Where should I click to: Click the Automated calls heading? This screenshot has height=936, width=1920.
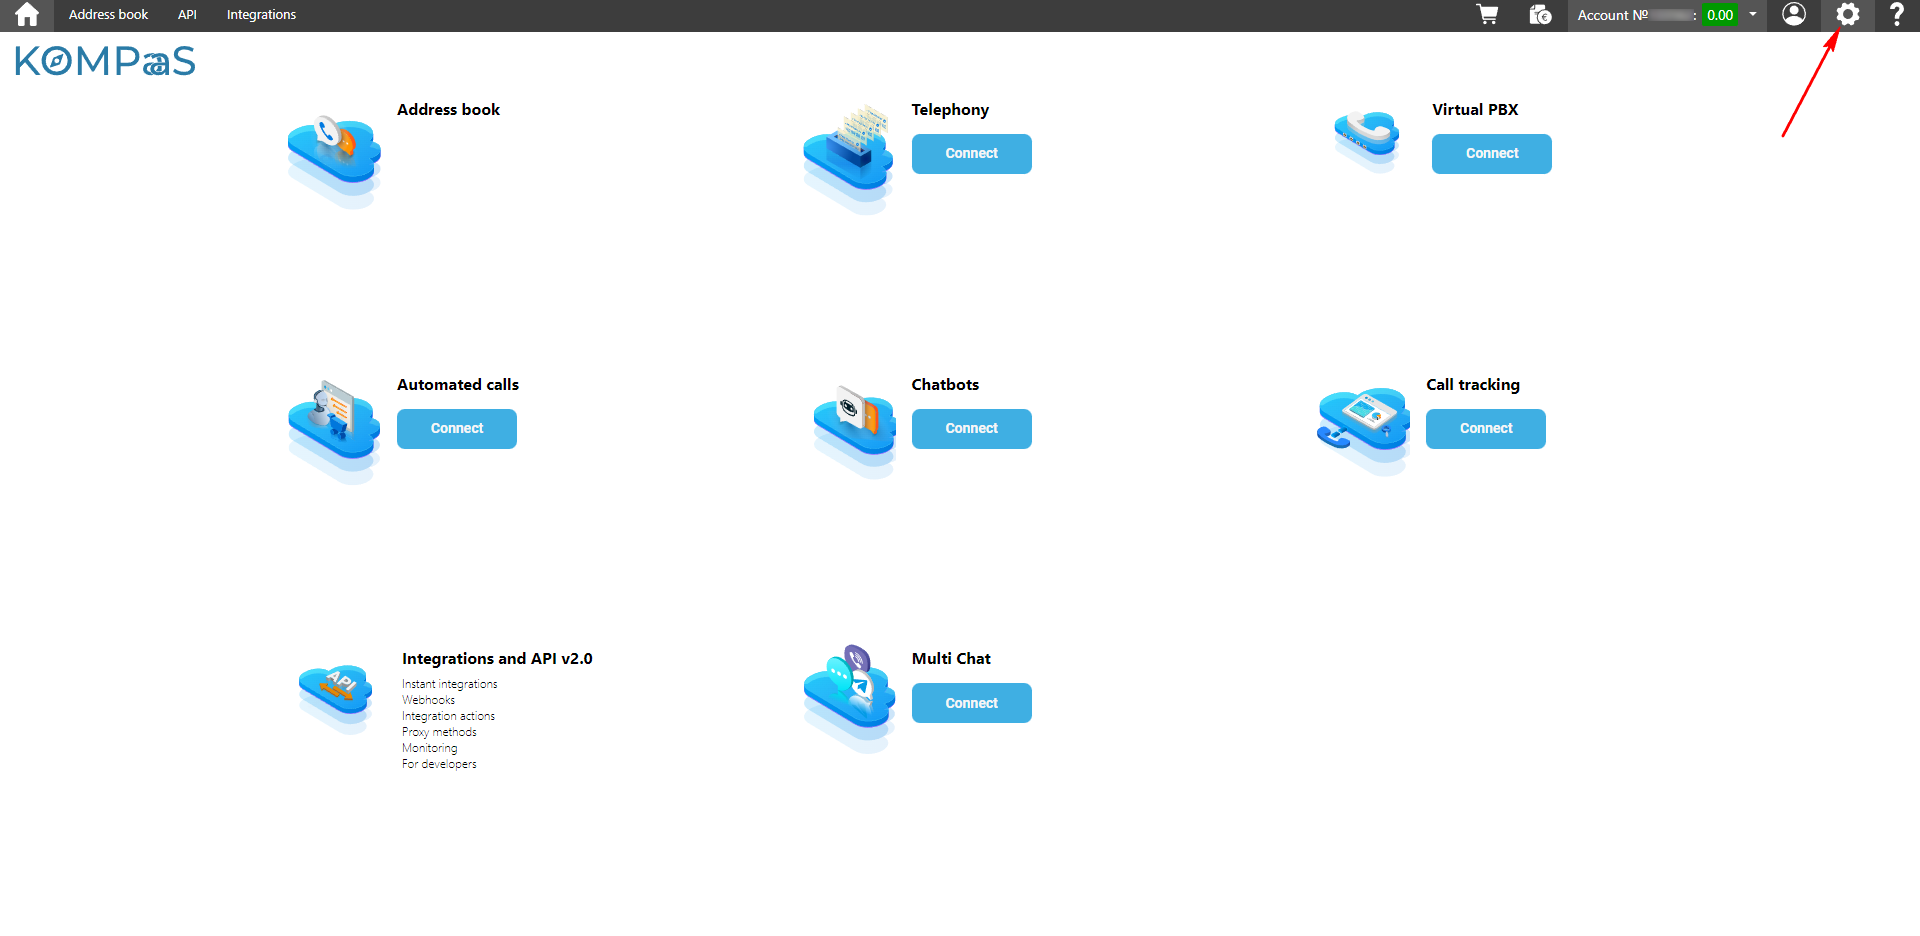458,385
